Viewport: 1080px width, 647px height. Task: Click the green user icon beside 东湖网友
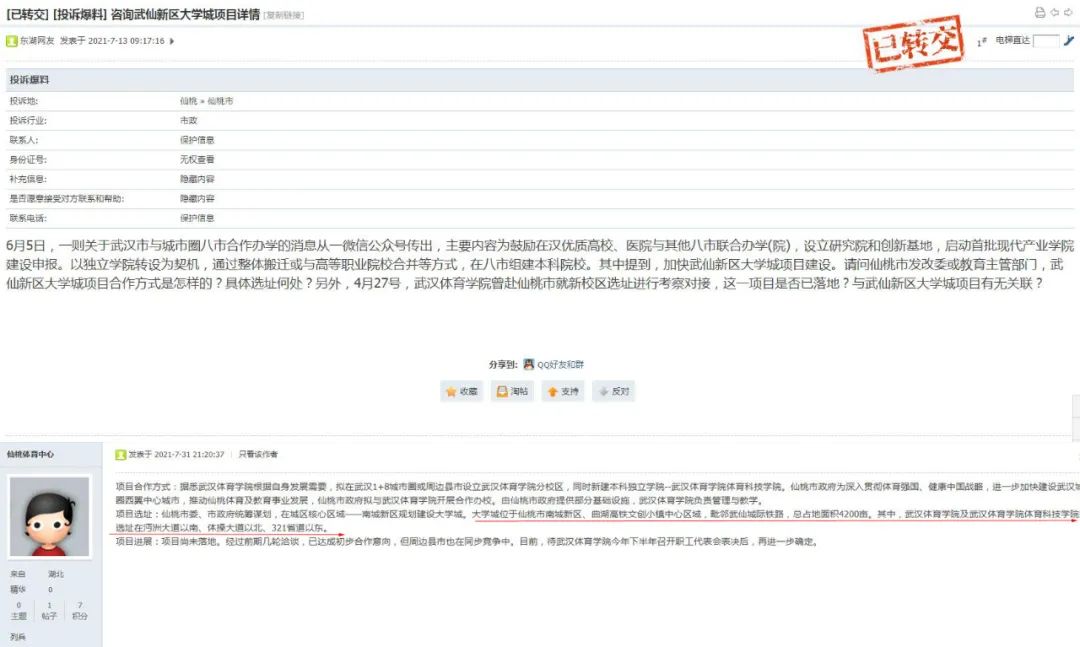12,41
